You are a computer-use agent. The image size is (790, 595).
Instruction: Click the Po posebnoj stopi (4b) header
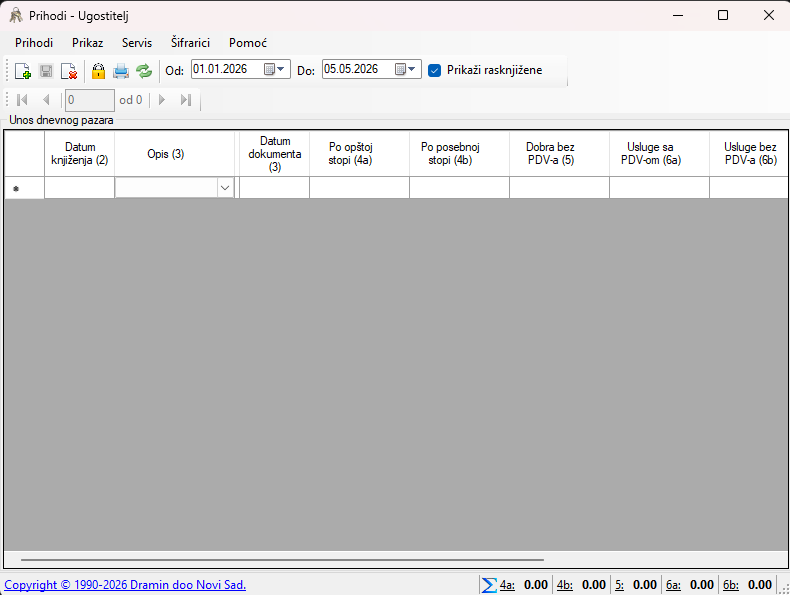459,154
